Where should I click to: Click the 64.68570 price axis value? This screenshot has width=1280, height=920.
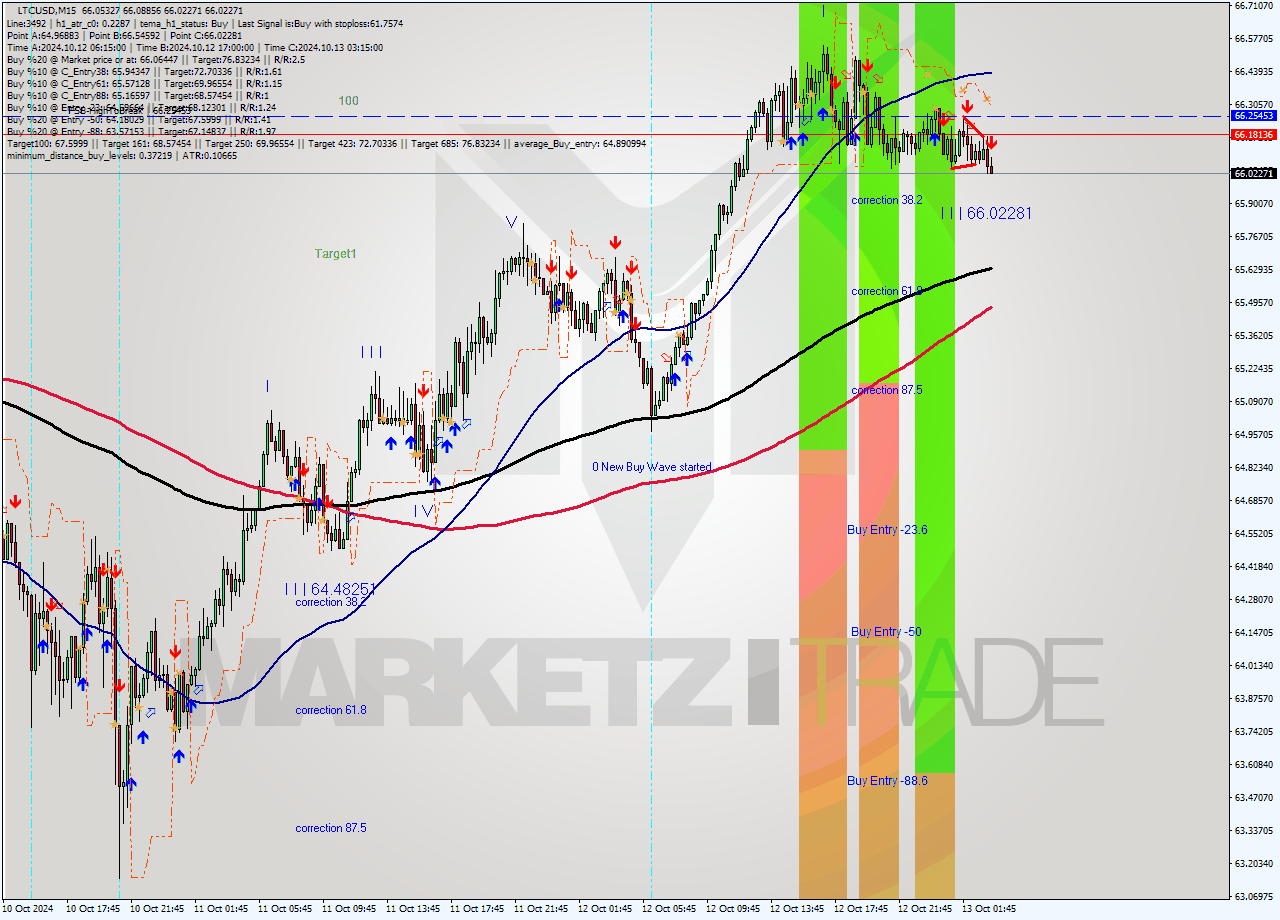(1253, 500)
